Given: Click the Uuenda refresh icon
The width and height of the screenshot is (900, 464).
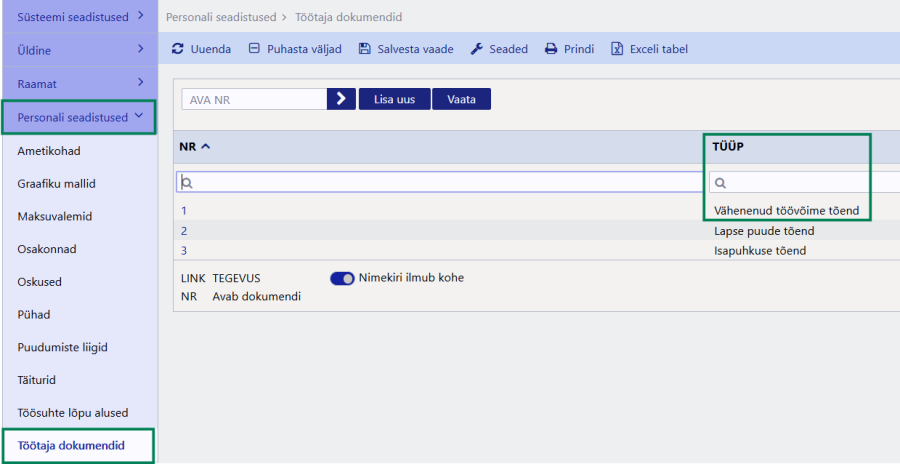Looking at the screenshot, I should click(178, 49).
